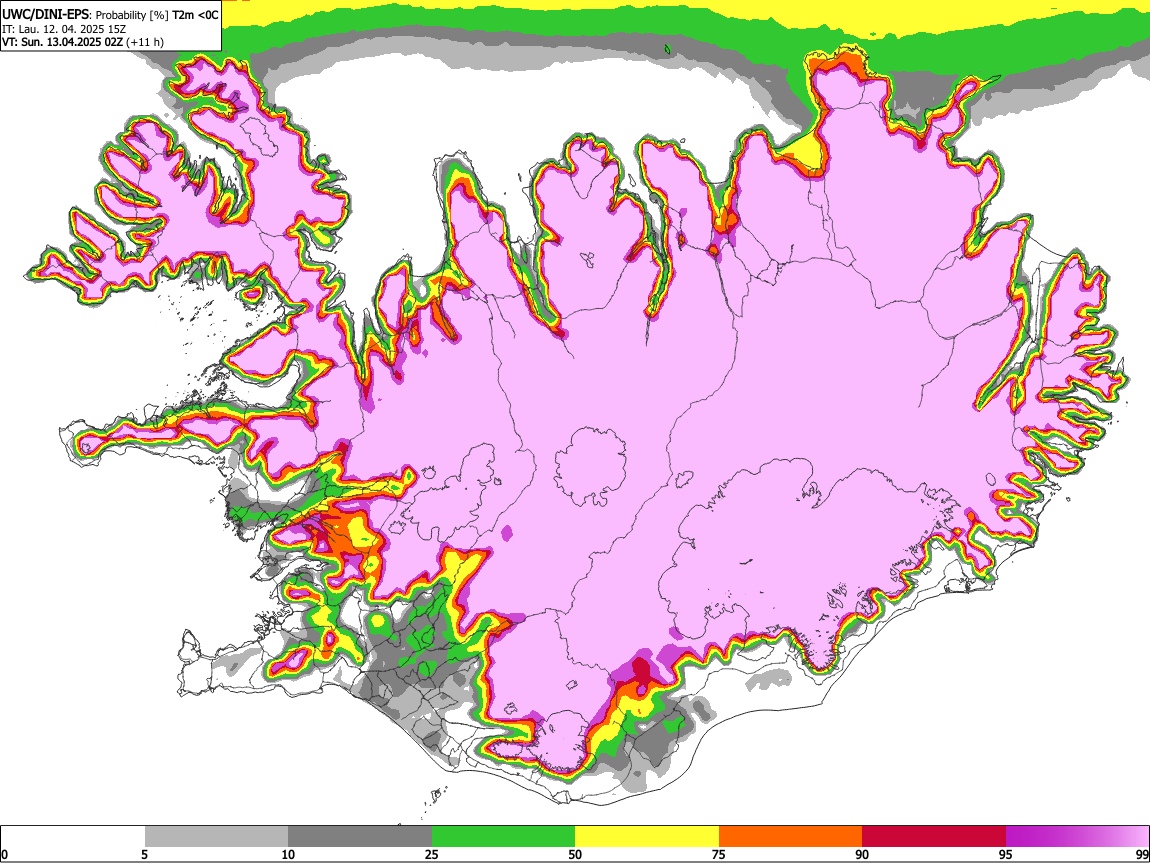Click the dark gray 10-25% legend swatch
1150x863 pixels.
click(360, 836)
